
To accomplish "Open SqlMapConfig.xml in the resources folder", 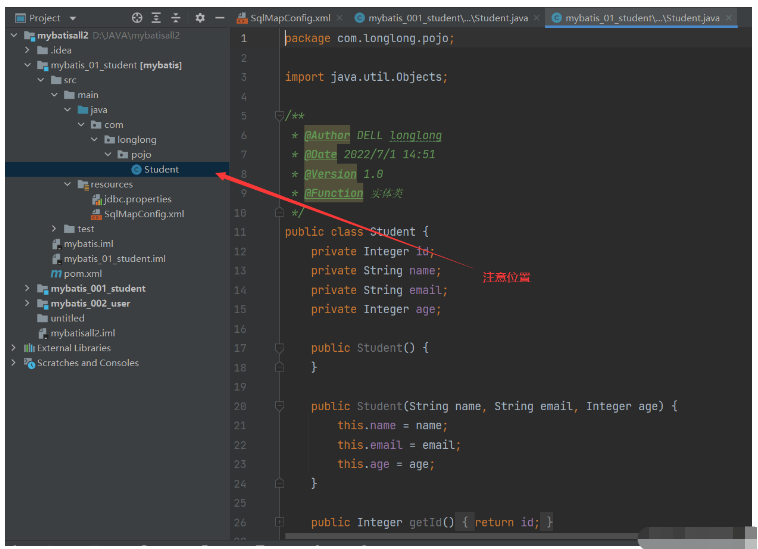I will [143, 214].
